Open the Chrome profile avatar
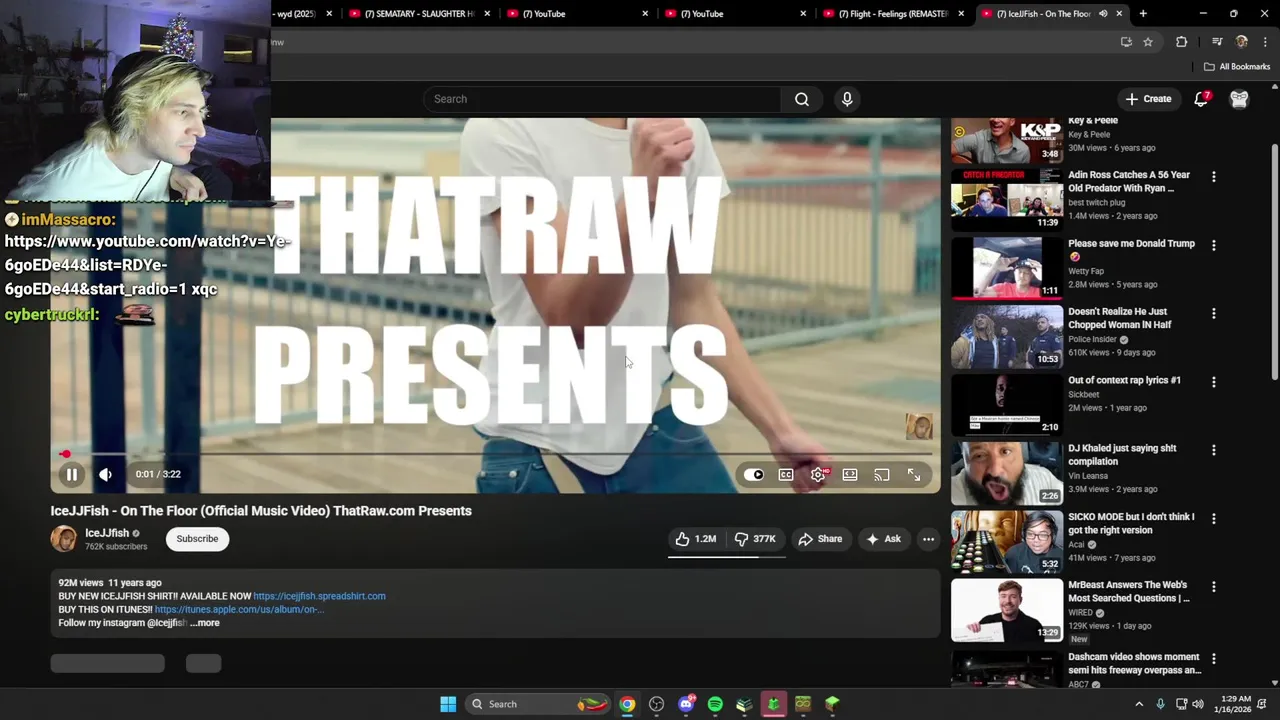1280x720 pixels. 1242,42
